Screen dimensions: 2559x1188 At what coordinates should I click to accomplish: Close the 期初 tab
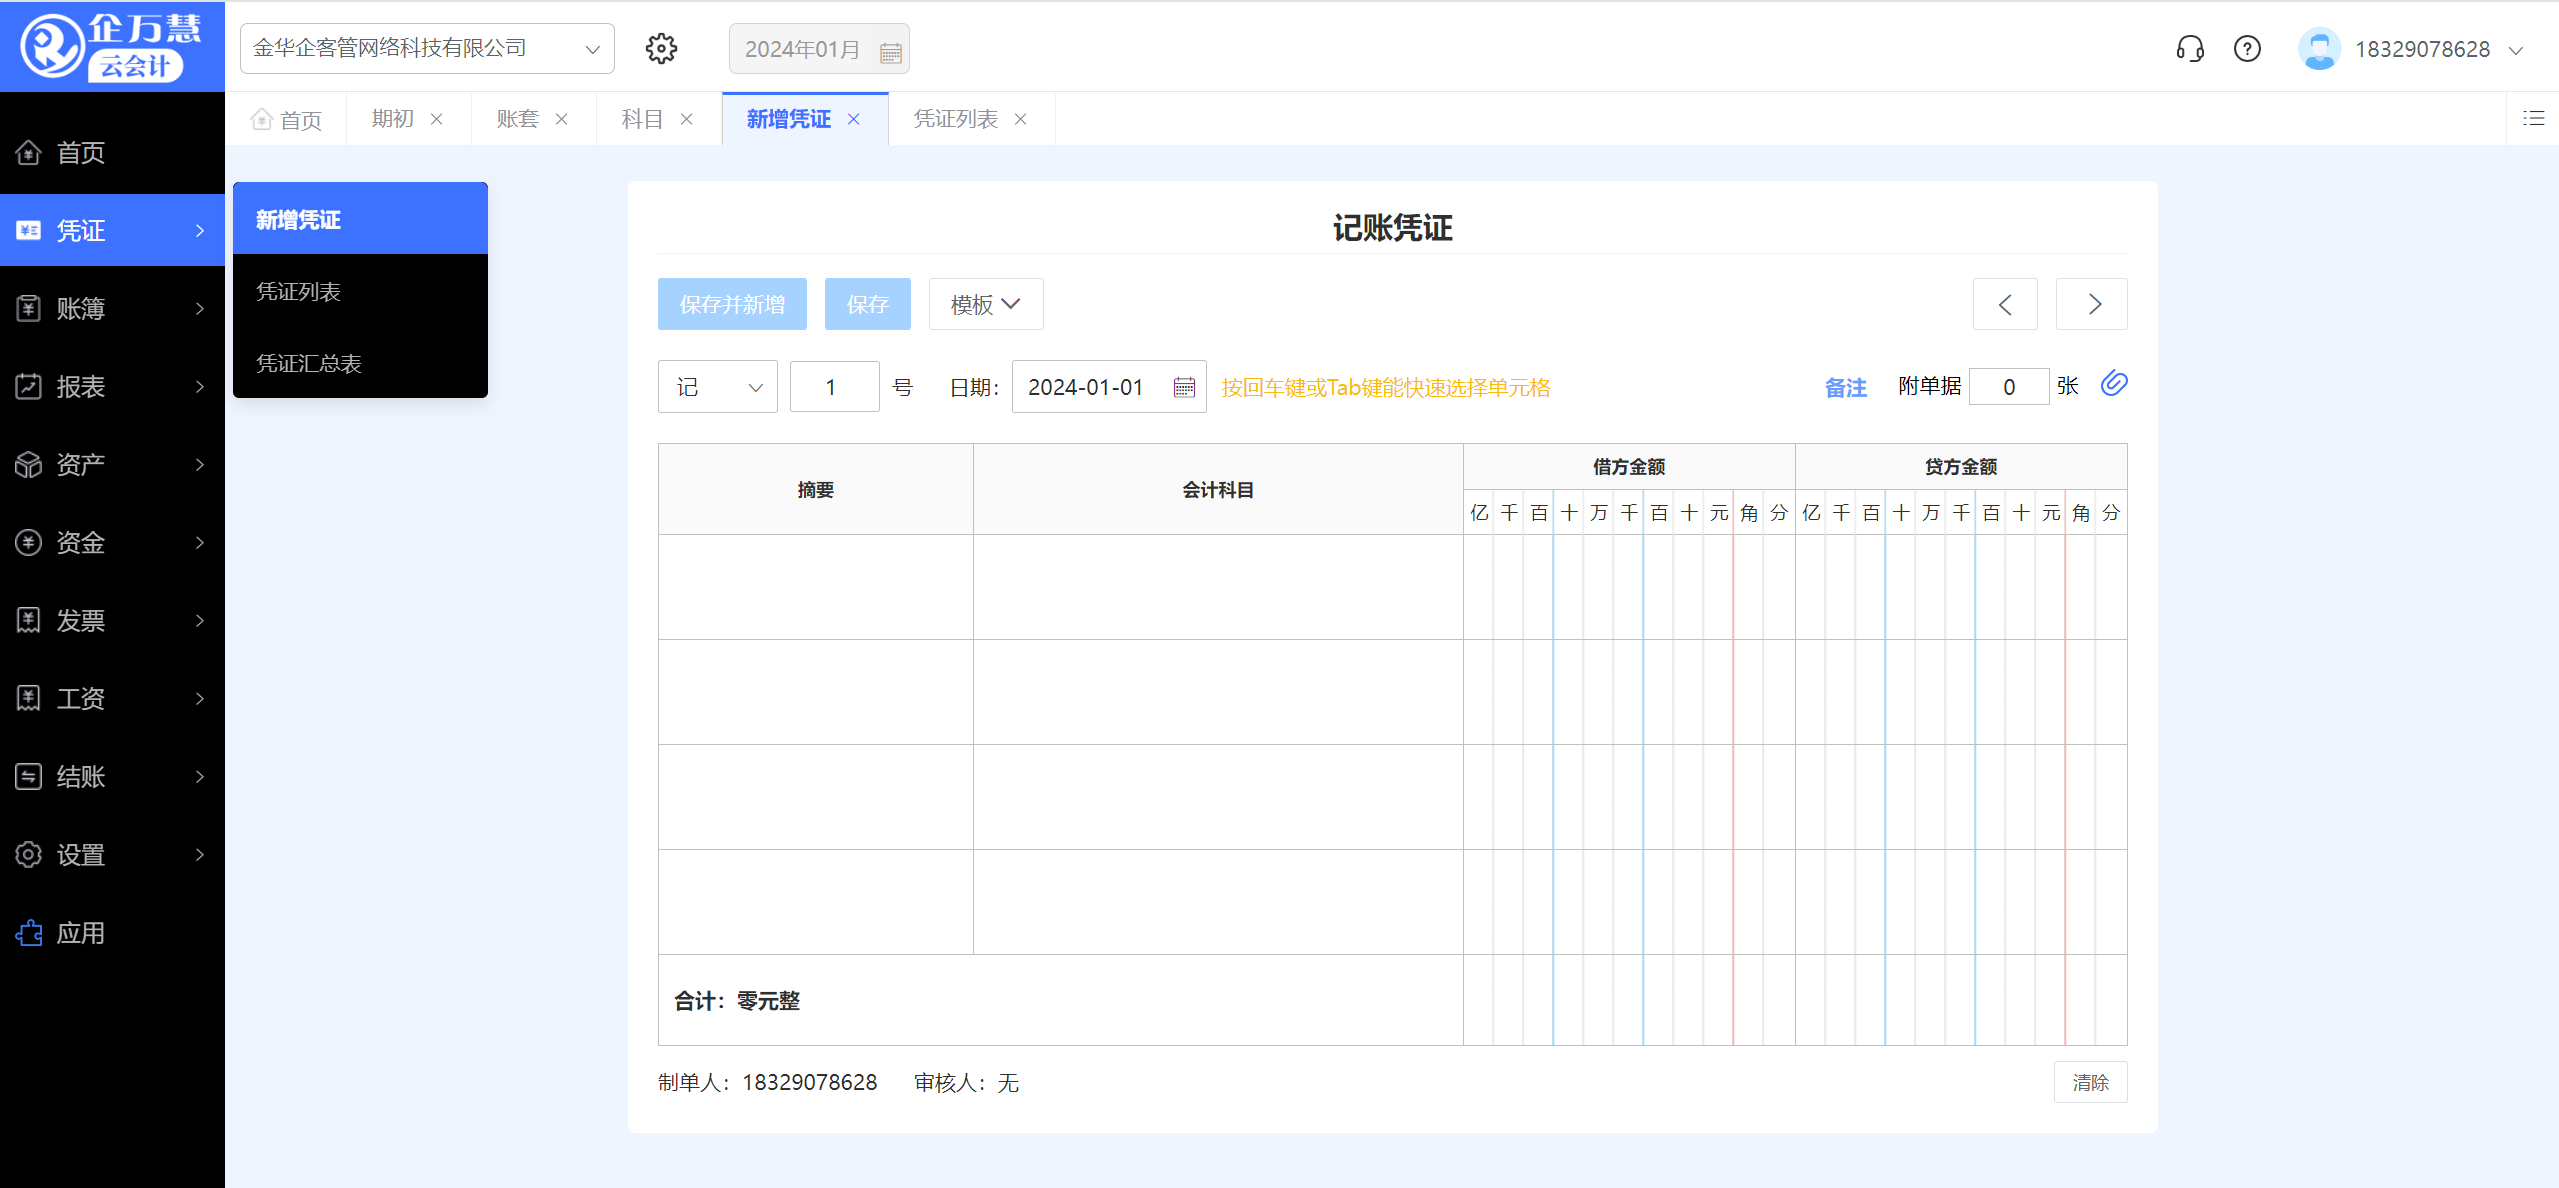437,119
